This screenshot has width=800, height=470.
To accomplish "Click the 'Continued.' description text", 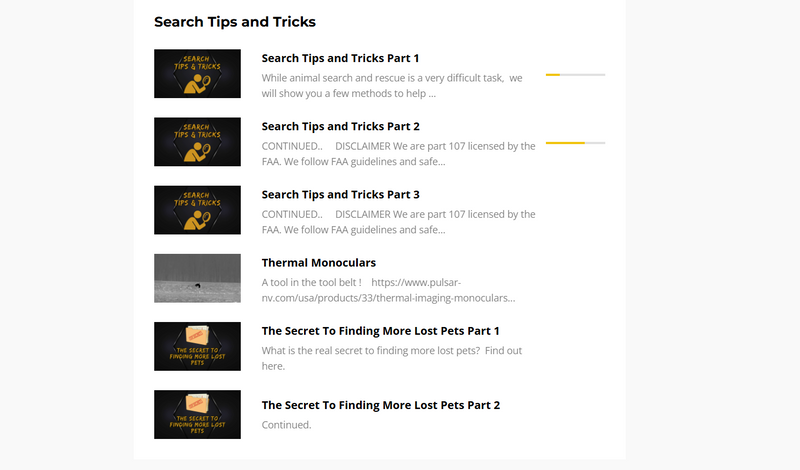I will (286, 425).
